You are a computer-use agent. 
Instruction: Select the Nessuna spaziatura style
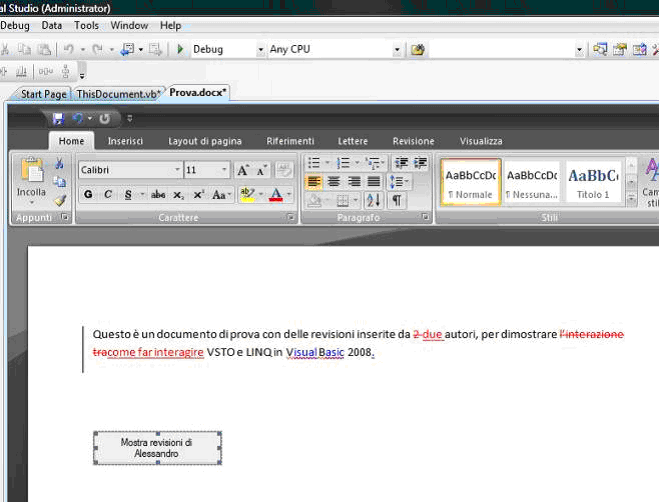(532, 182)
